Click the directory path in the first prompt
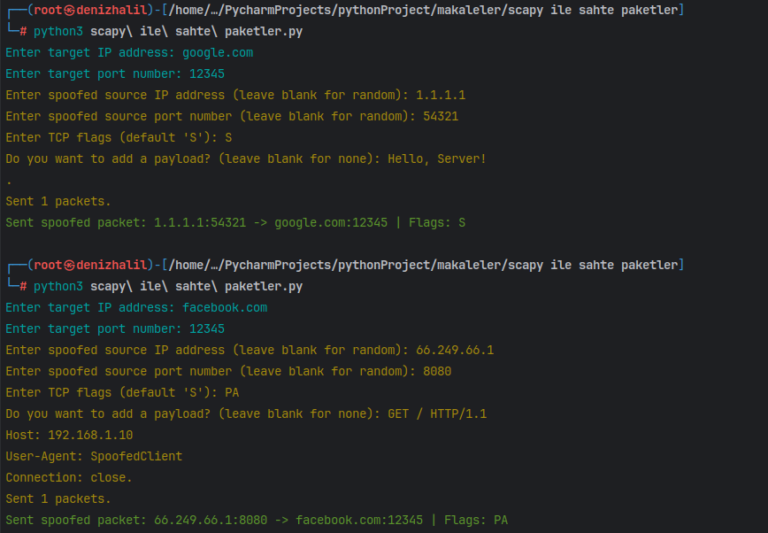 click(424, 10)
